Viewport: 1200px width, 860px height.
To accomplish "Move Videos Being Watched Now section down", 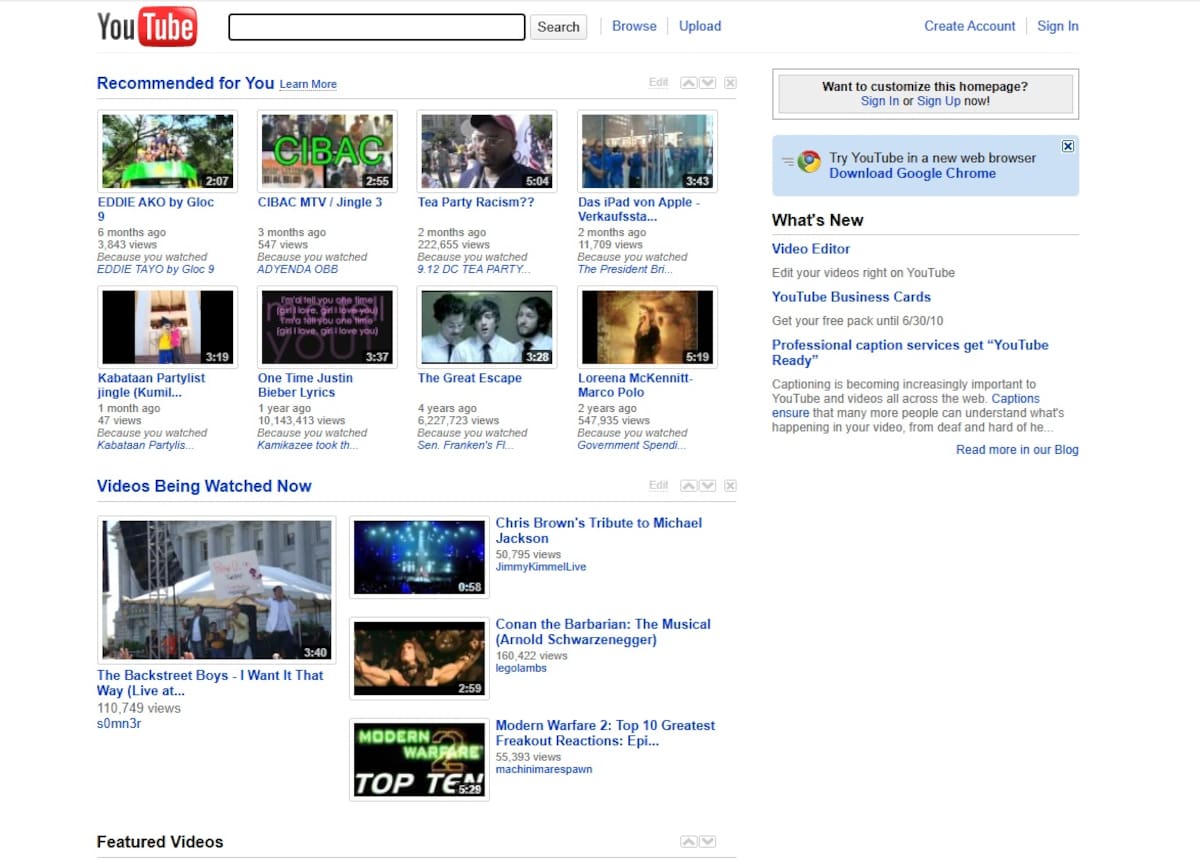I will 707,486.
